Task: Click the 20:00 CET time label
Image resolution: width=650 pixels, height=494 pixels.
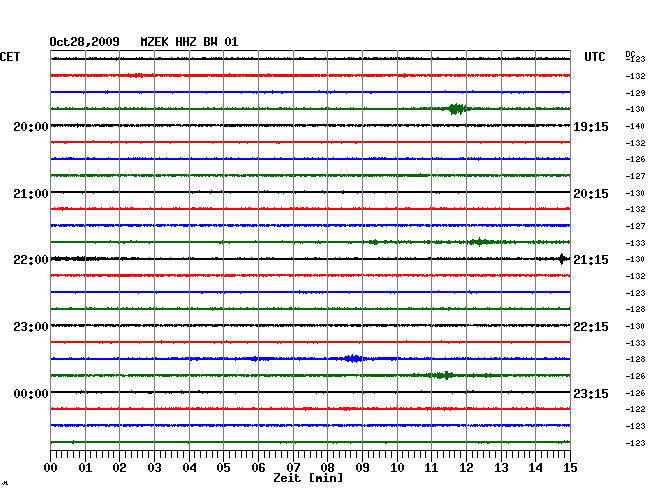Action: click(x=31, y=126)
